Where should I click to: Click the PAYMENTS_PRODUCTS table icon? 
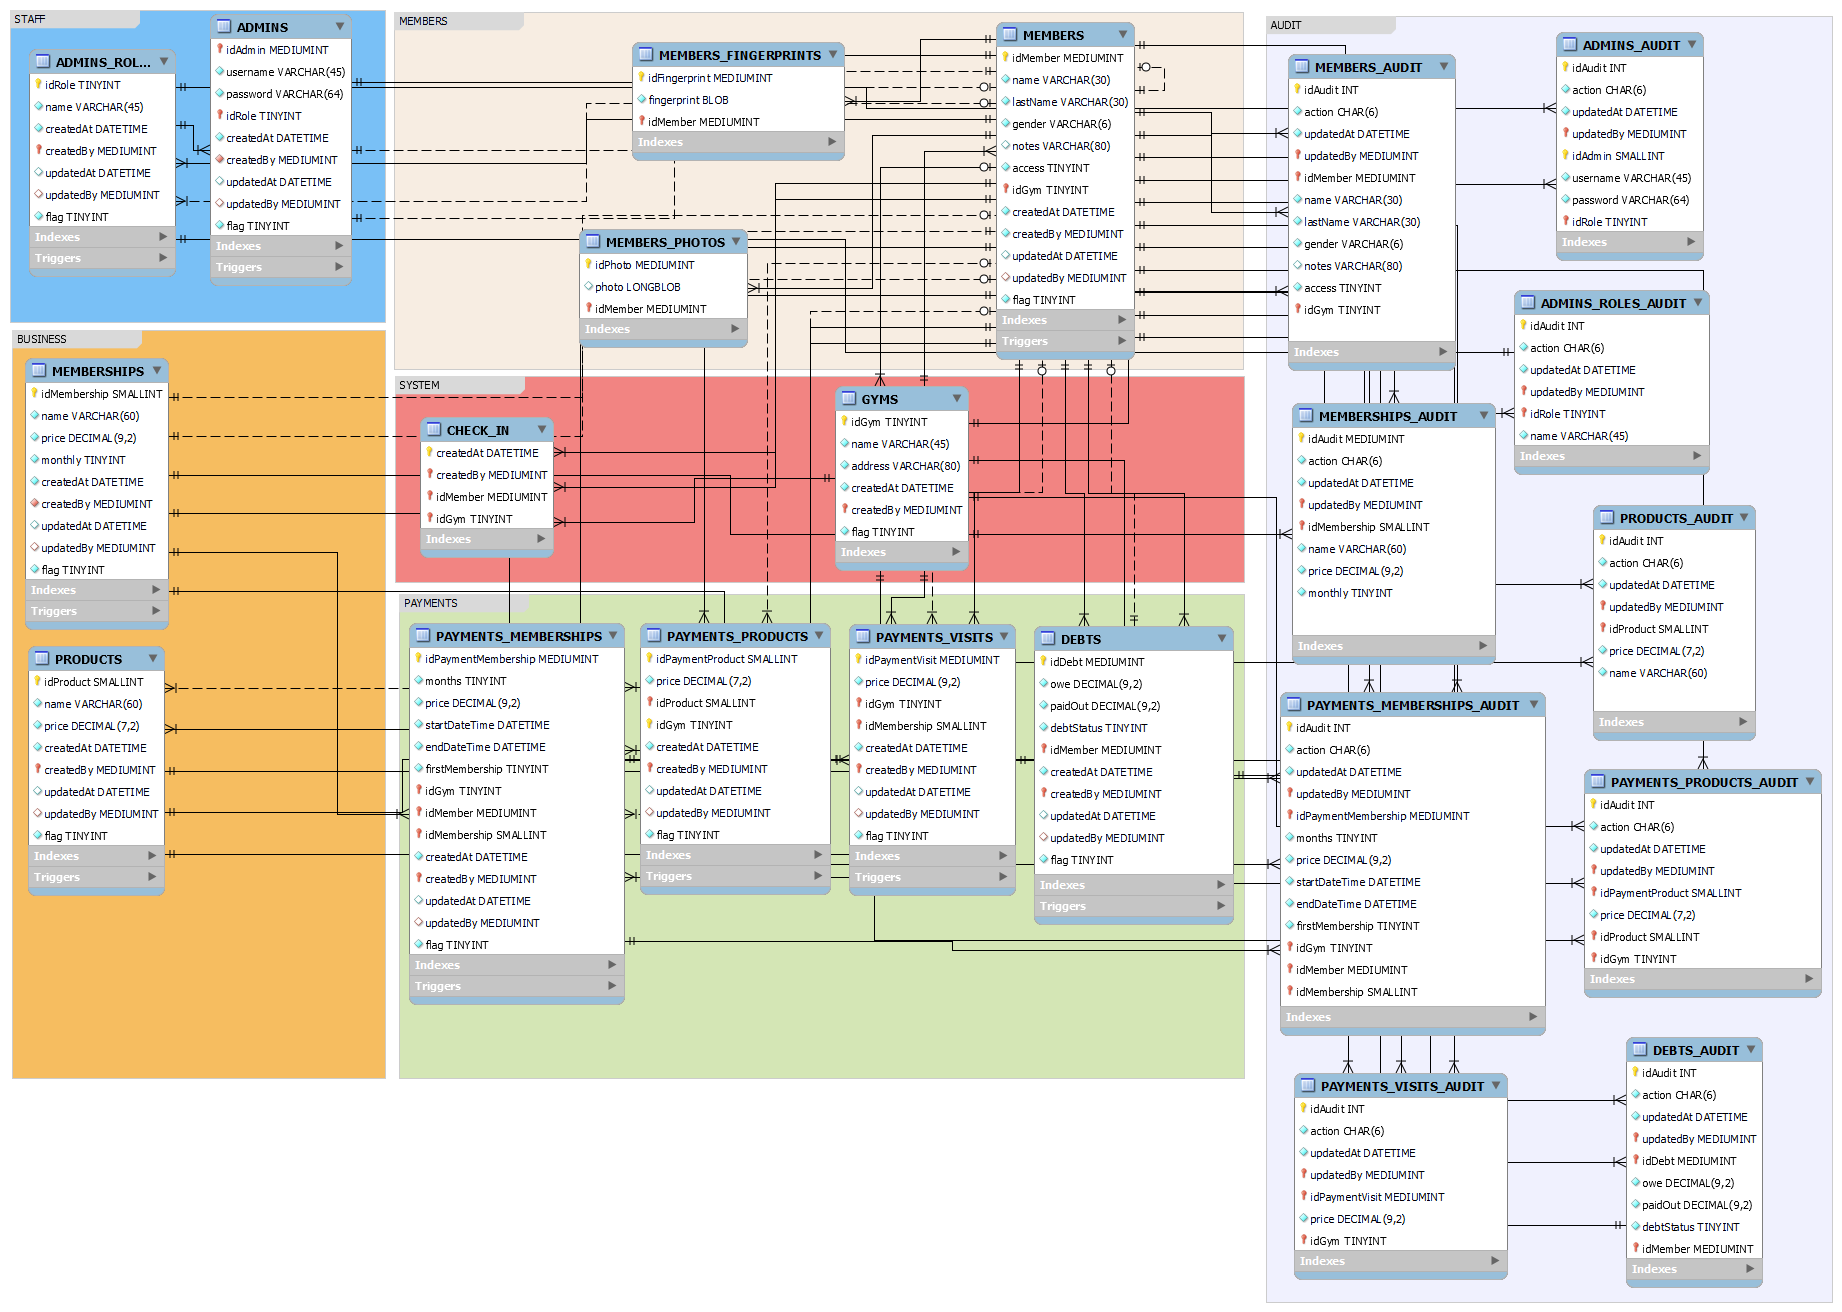pyautogui.click(x=654, y=635)
